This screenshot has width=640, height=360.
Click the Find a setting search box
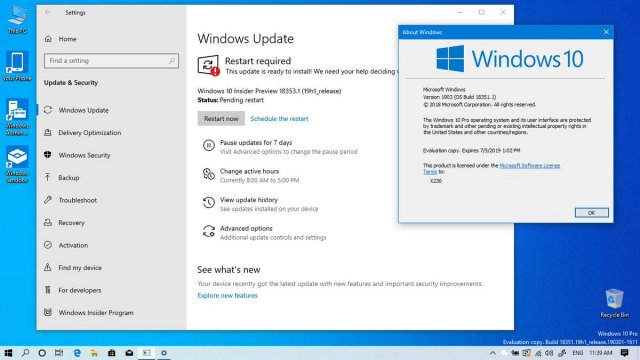point(111,61)
